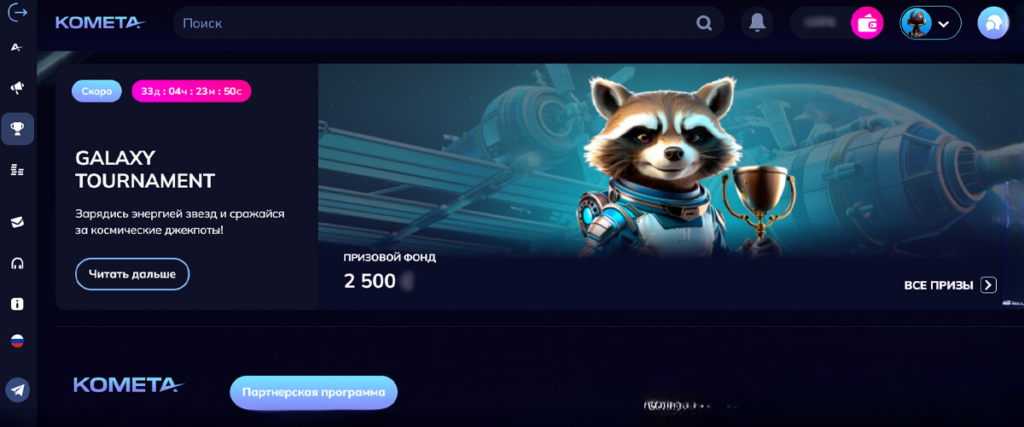This screenshot has height=427, width=1024.
Task: Open the headphones support icon
Action: click(18, 264)
